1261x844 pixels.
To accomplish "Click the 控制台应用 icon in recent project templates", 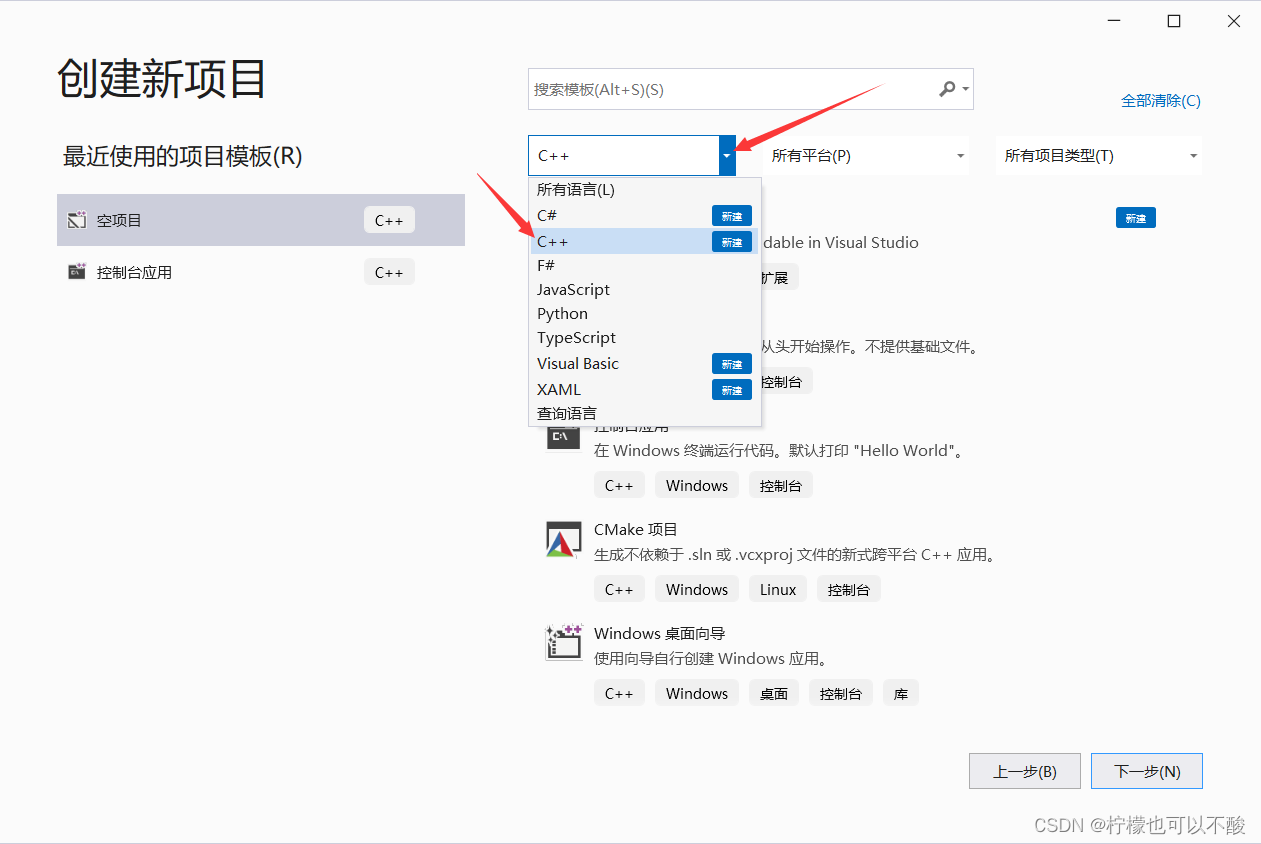I will (x=77, y=271).
